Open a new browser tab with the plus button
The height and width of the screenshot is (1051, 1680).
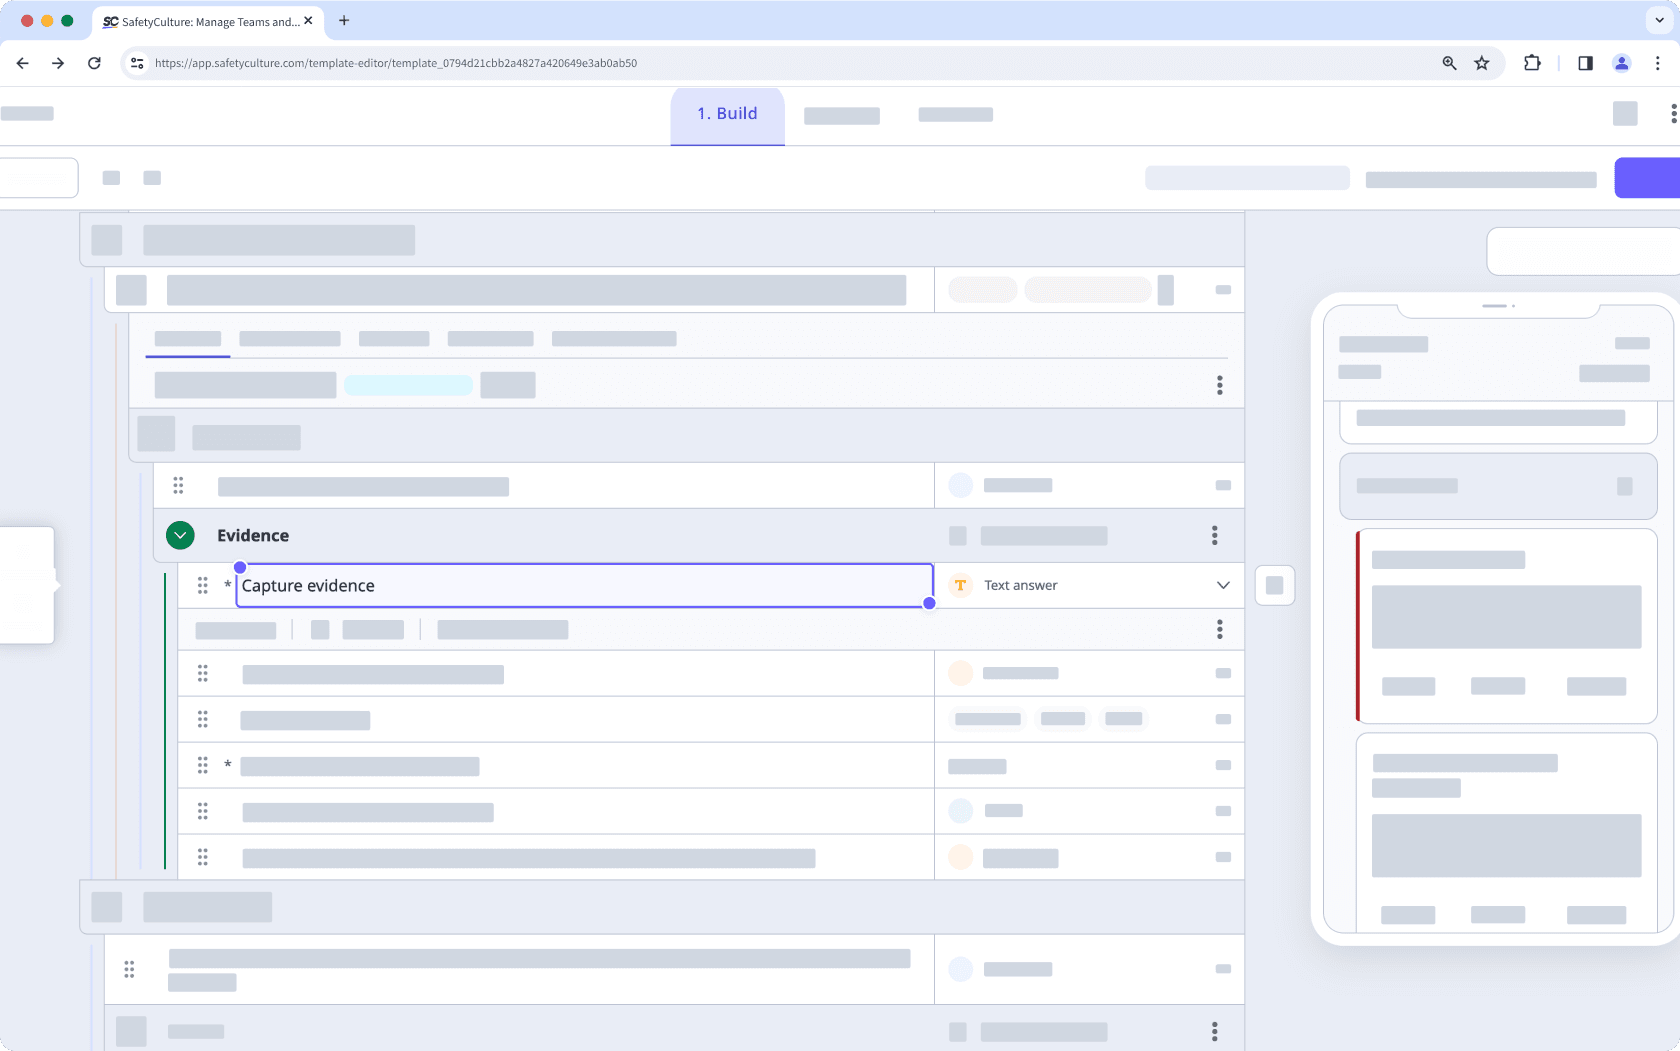pos(344,21)
